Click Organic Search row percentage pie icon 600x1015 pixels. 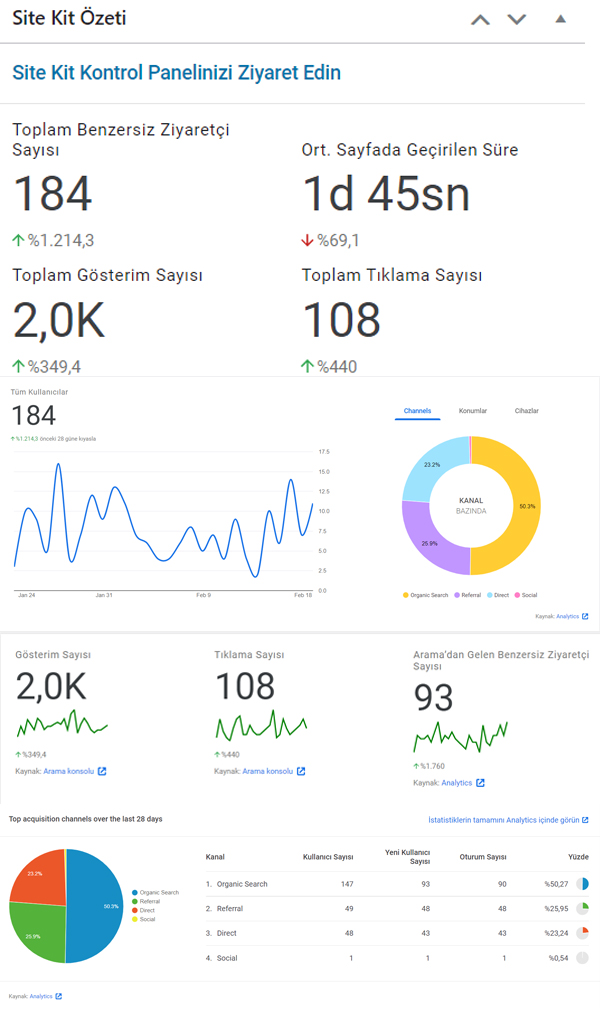pos(583,884)
